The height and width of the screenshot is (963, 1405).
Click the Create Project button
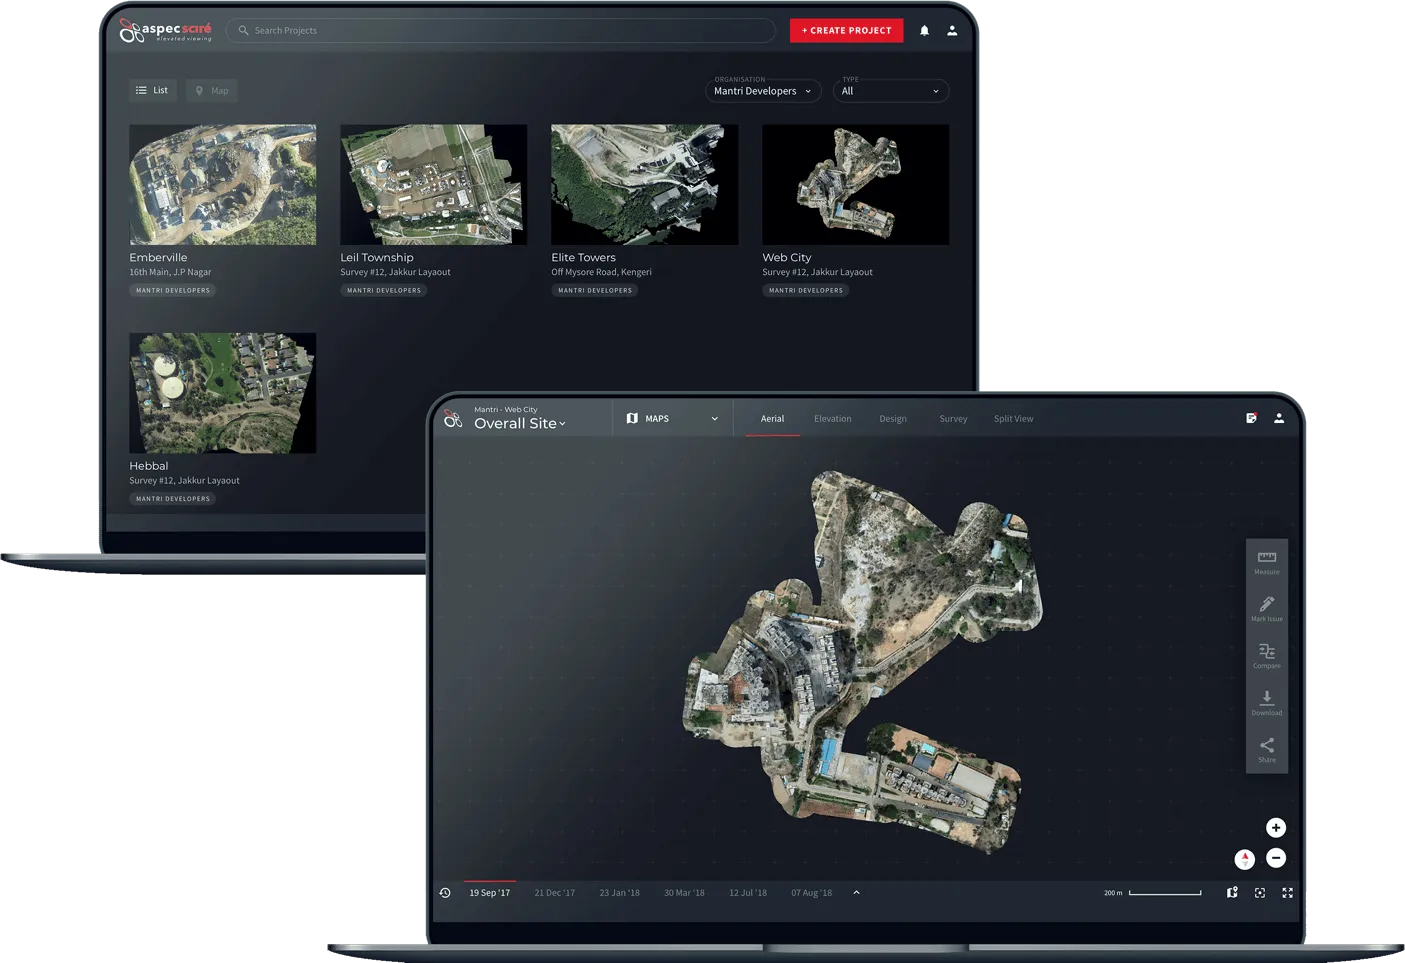click(846, 31)
